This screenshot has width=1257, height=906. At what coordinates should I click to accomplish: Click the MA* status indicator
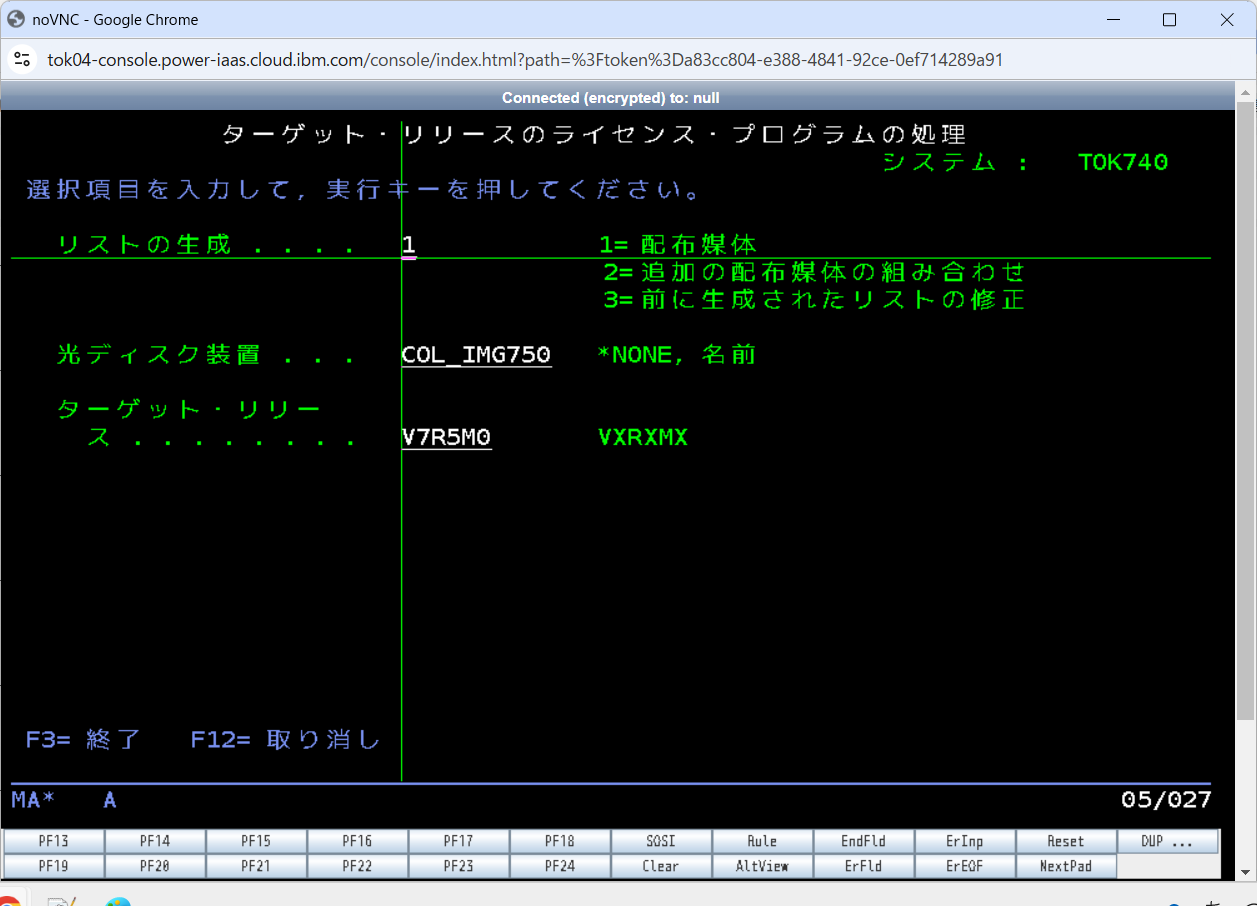tap(34, 800)
